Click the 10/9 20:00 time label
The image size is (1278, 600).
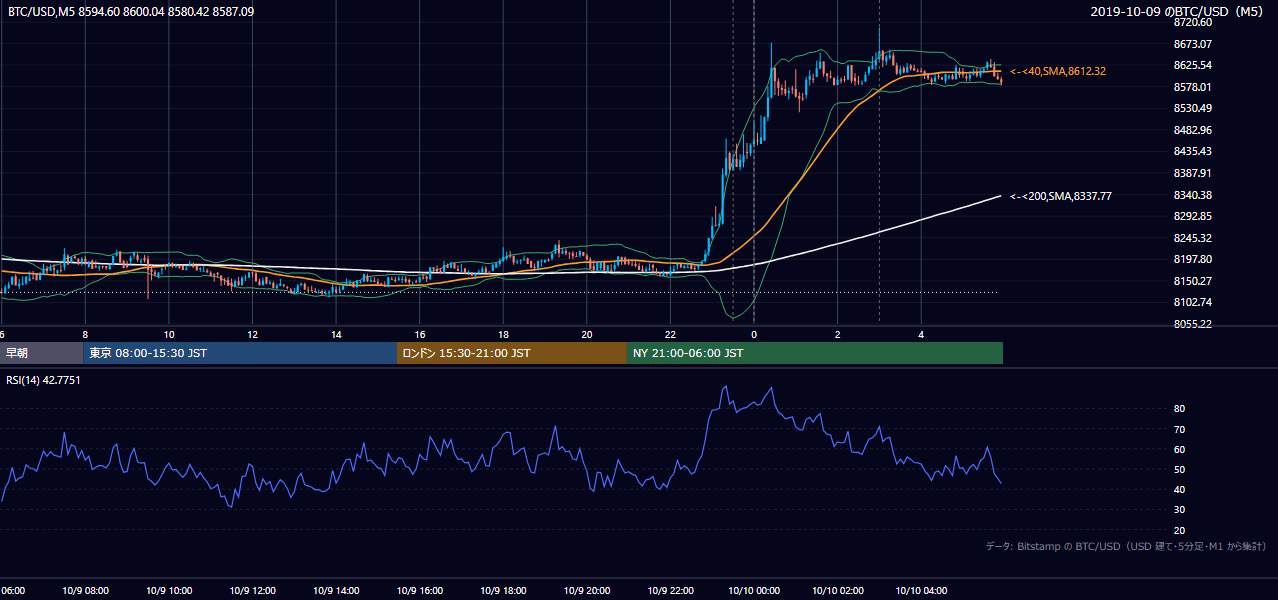point(587,591)
